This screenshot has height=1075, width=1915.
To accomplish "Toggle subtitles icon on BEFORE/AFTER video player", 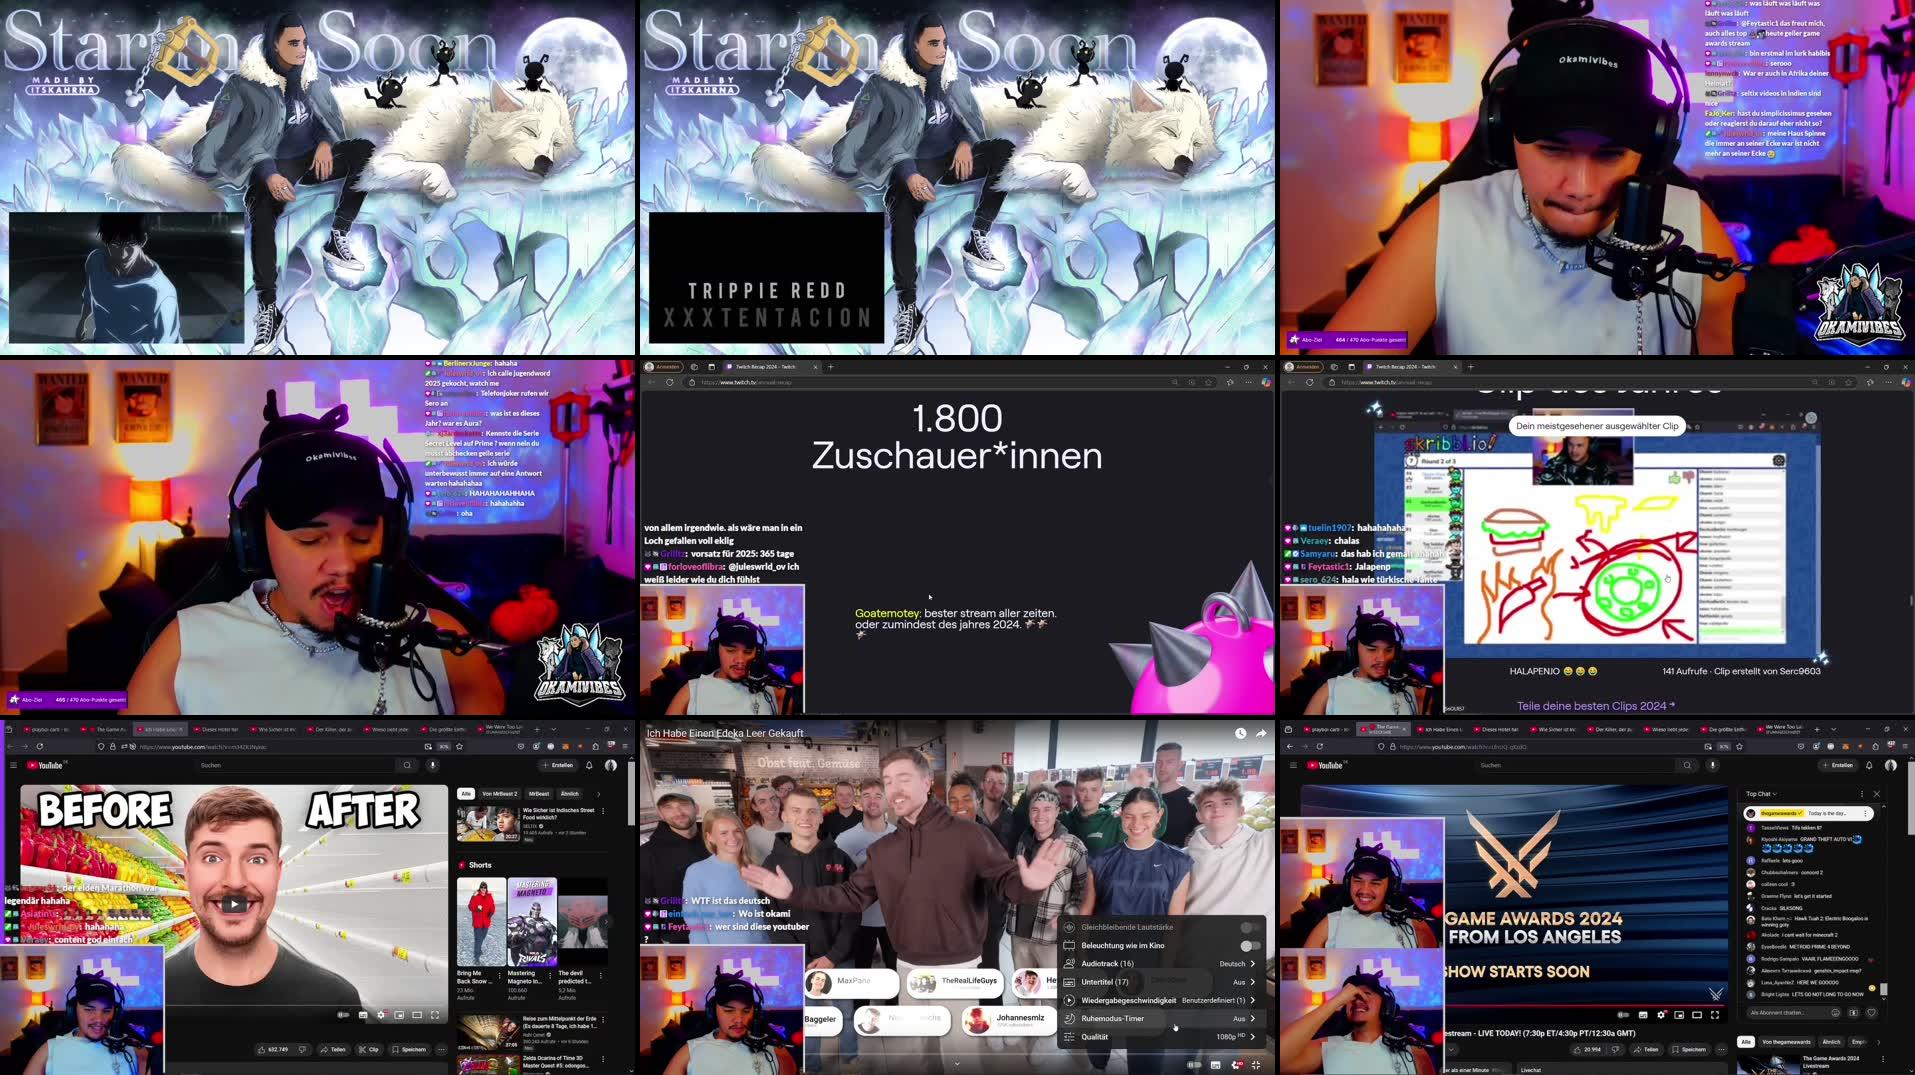I will [363, 1015].
